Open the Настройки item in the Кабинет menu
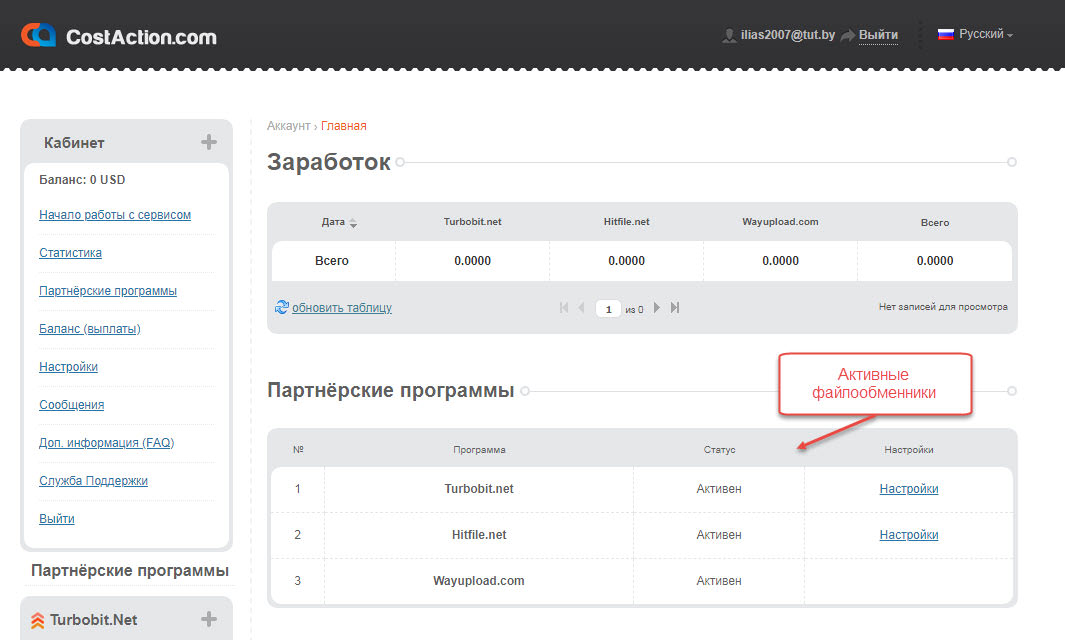Screen dimensions: 1065x640 pos(69,367)
